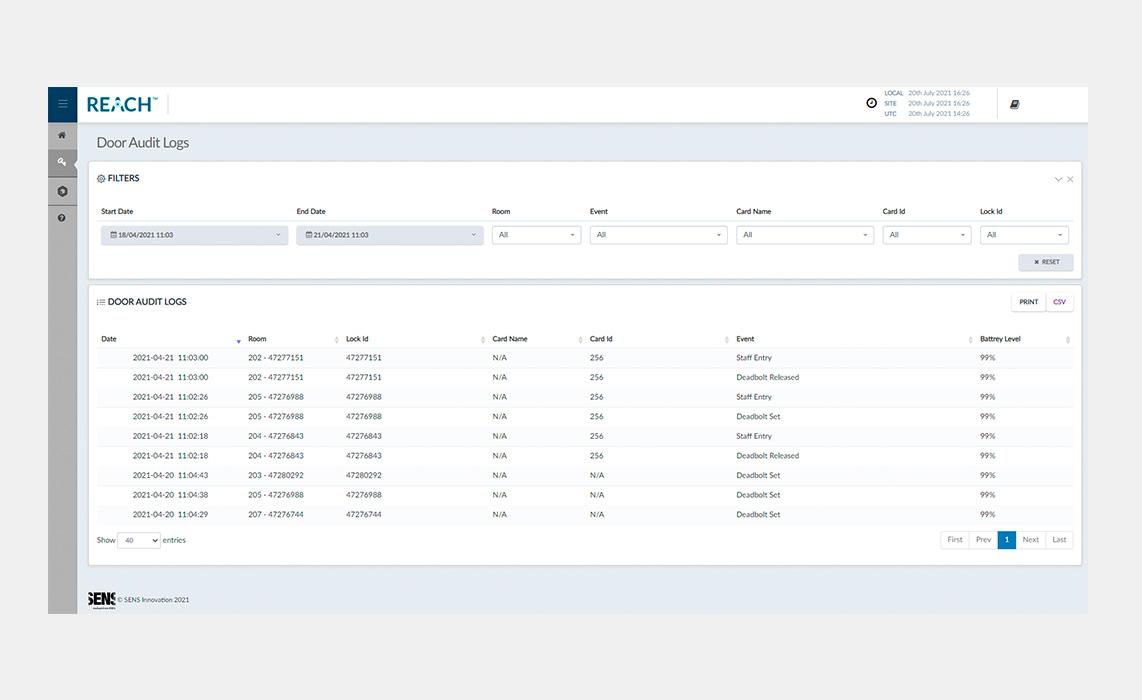Open the Card Id filter dropdown
This screenshot has height=700, width=1142.
coord(926,235)
